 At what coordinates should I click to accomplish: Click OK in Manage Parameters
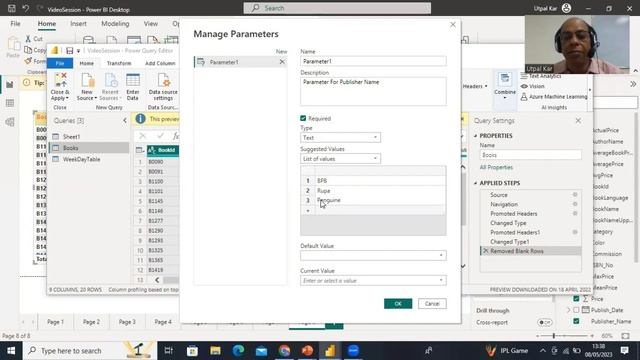point(398,304)
